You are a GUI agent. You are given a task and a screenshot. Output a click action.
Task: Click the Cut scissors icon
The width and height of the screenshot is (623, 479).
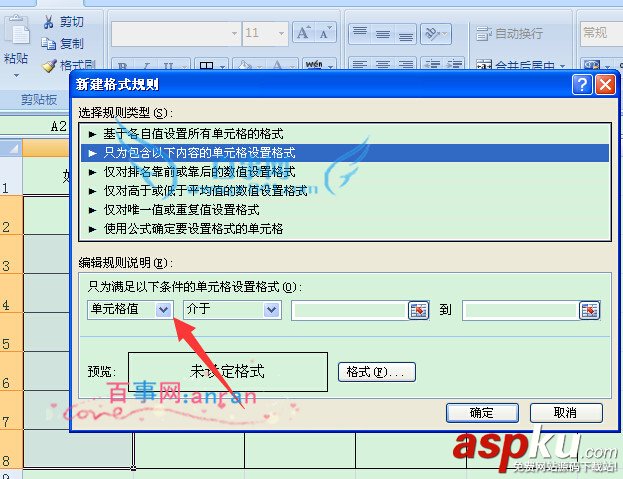click(49, 22)
